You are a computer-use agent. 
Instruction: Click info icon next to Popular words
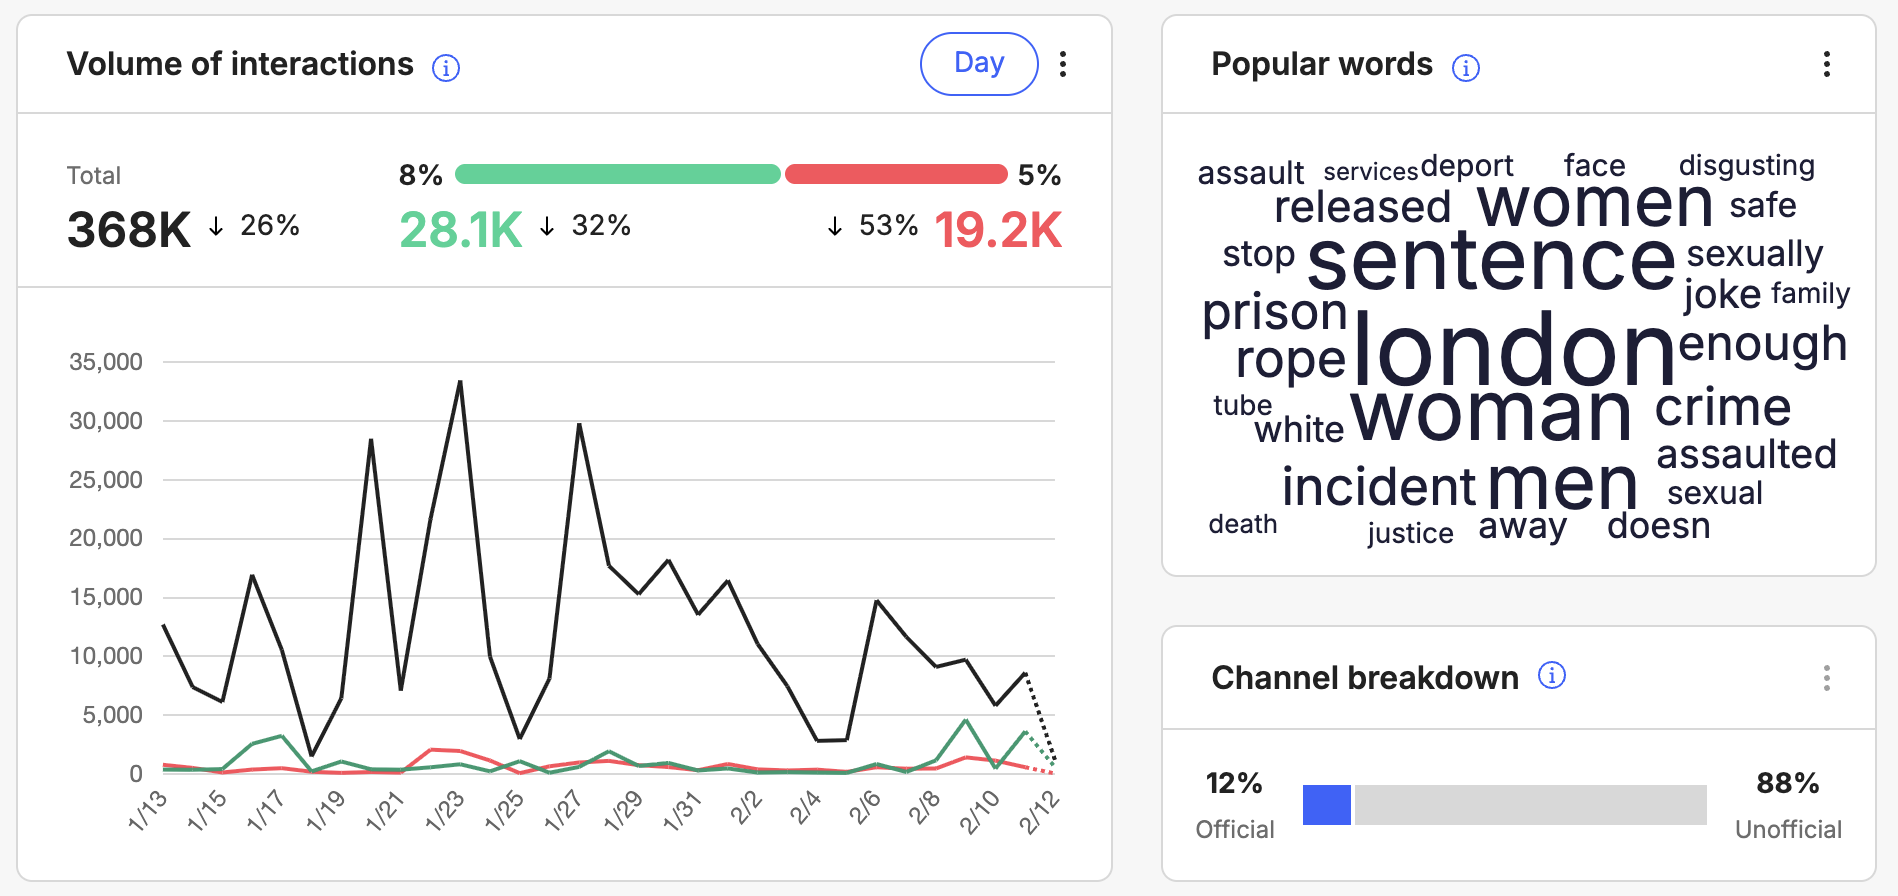(1465, 68)
